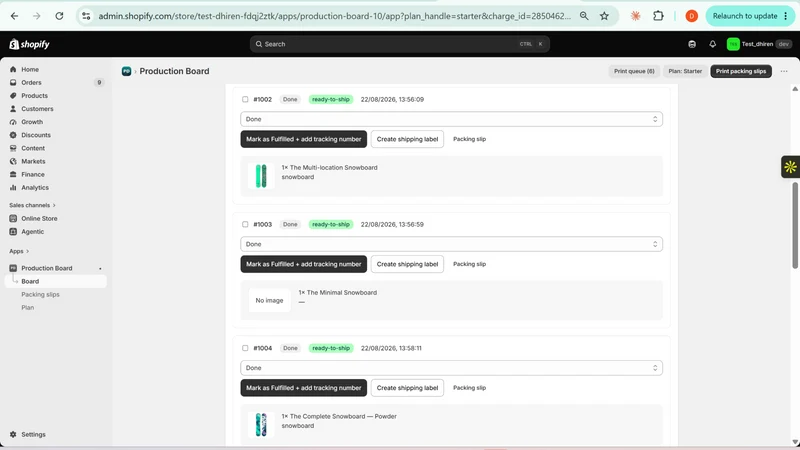
Task: Open Orders in sidebar
Action: coord(31,83)
